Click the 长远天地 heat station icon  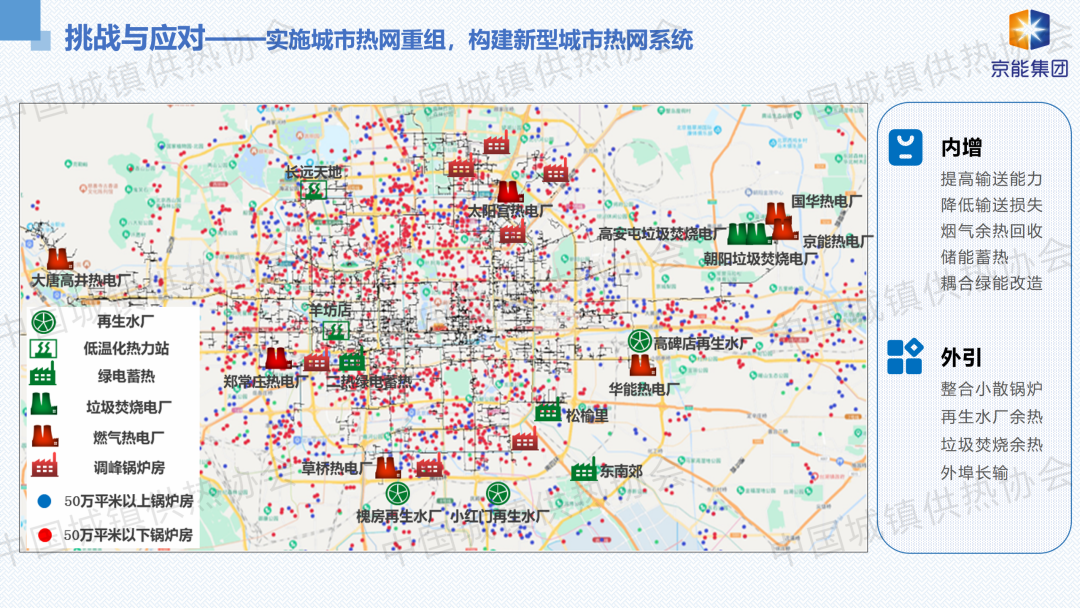coord(313,189)
